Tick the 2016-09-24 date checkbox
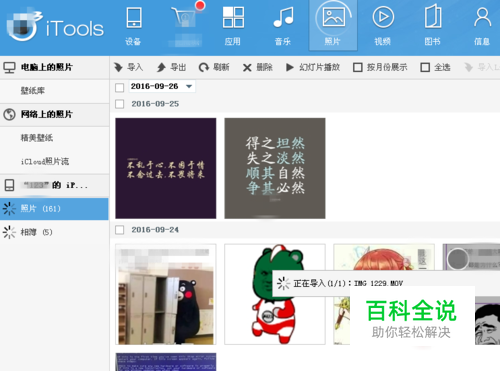The width and height of the screenshot is (500, 371). click(119, 230)
